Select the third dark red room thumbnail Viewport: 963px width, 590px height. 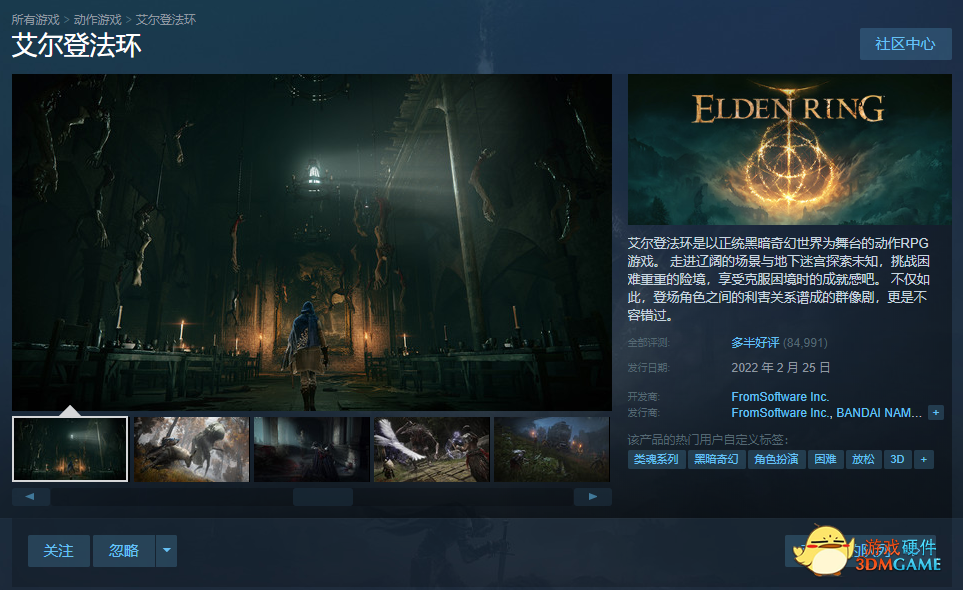click(x=311, y=449)
